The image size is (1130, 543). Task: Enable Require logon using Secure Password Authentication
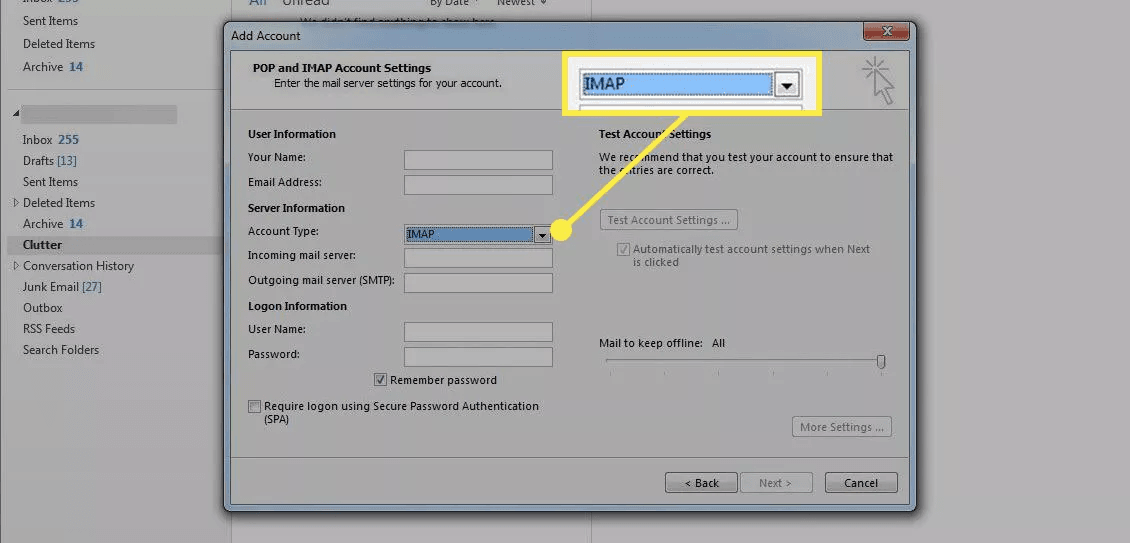pos(255,407)
